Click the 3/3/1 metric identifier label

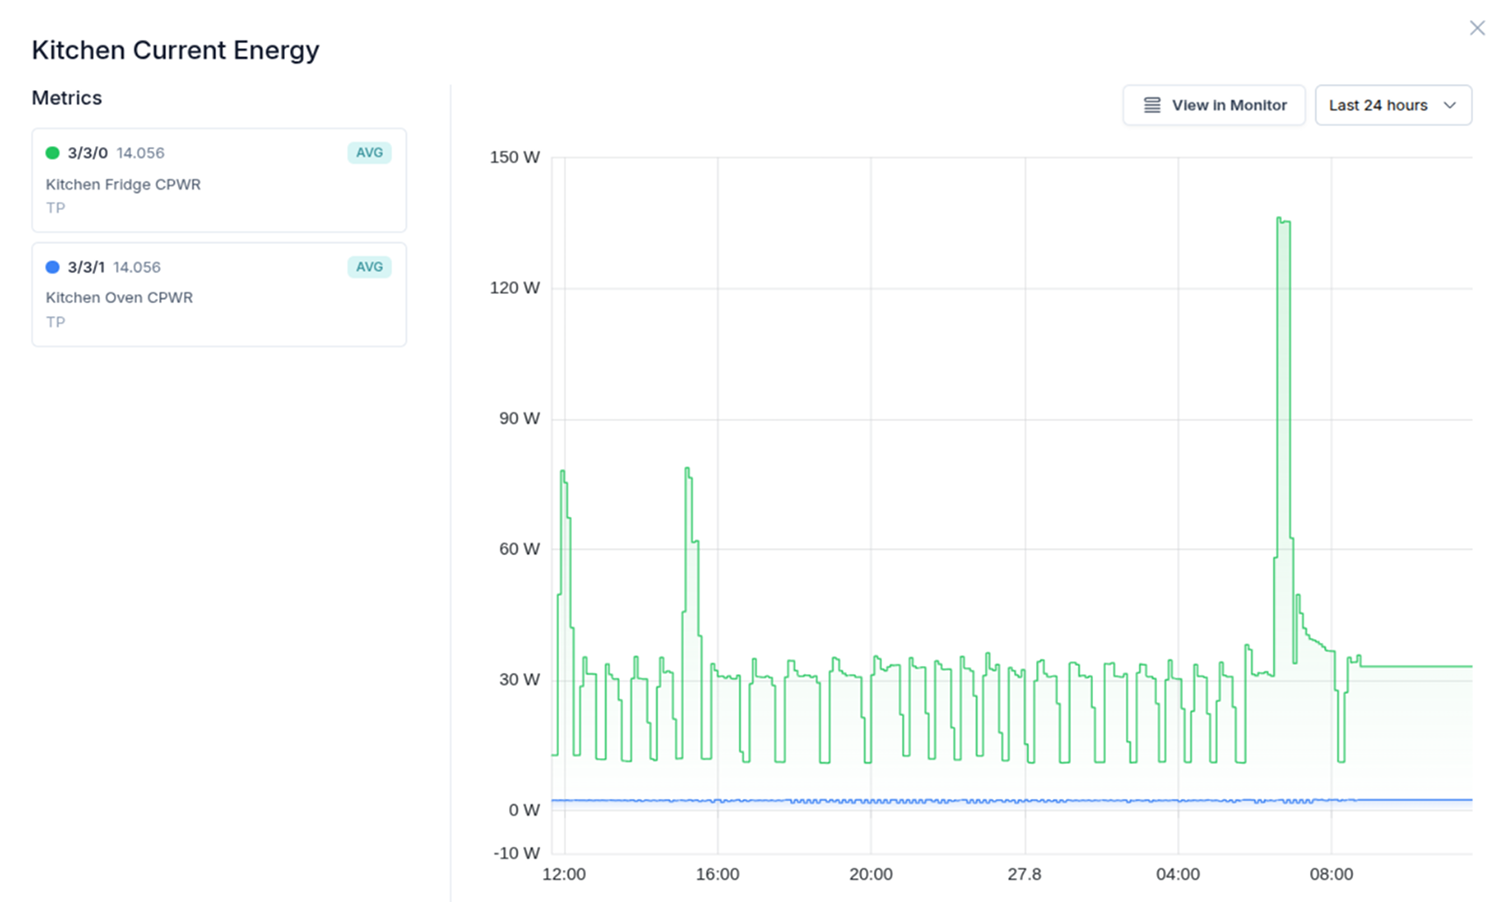coord(84,267)
